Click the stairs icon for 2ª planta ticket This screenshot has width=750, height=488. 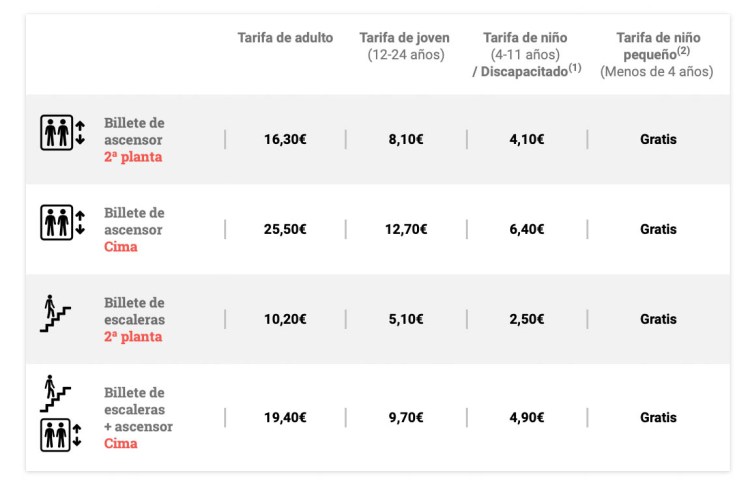pos(55,314)
